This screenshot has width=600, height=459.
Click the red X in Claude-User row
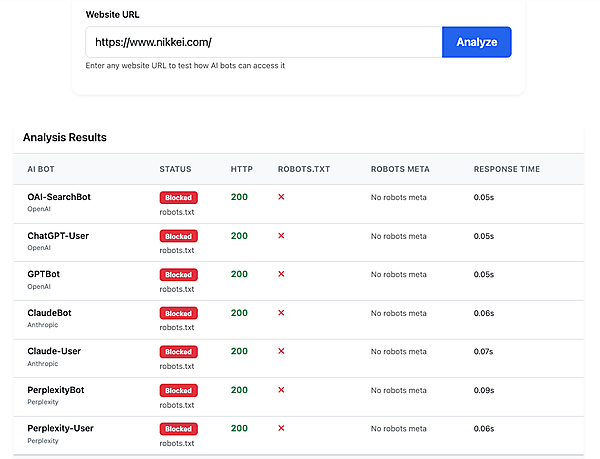coord(281,351)
